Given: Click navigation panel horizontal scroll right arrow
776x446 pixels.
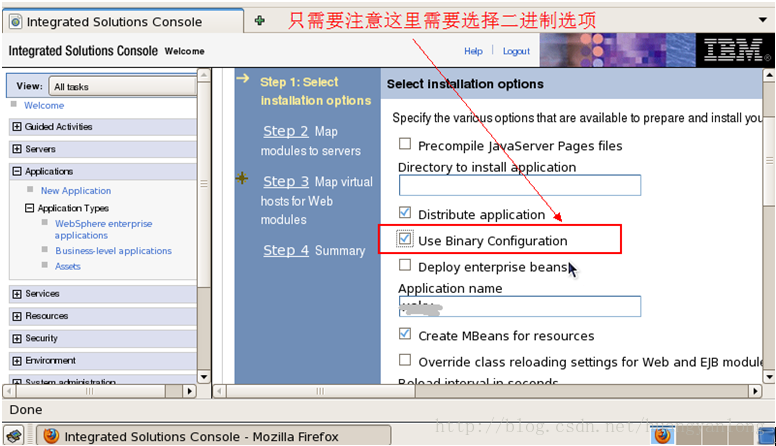Looking at the screenshot, I should (190, 391).
